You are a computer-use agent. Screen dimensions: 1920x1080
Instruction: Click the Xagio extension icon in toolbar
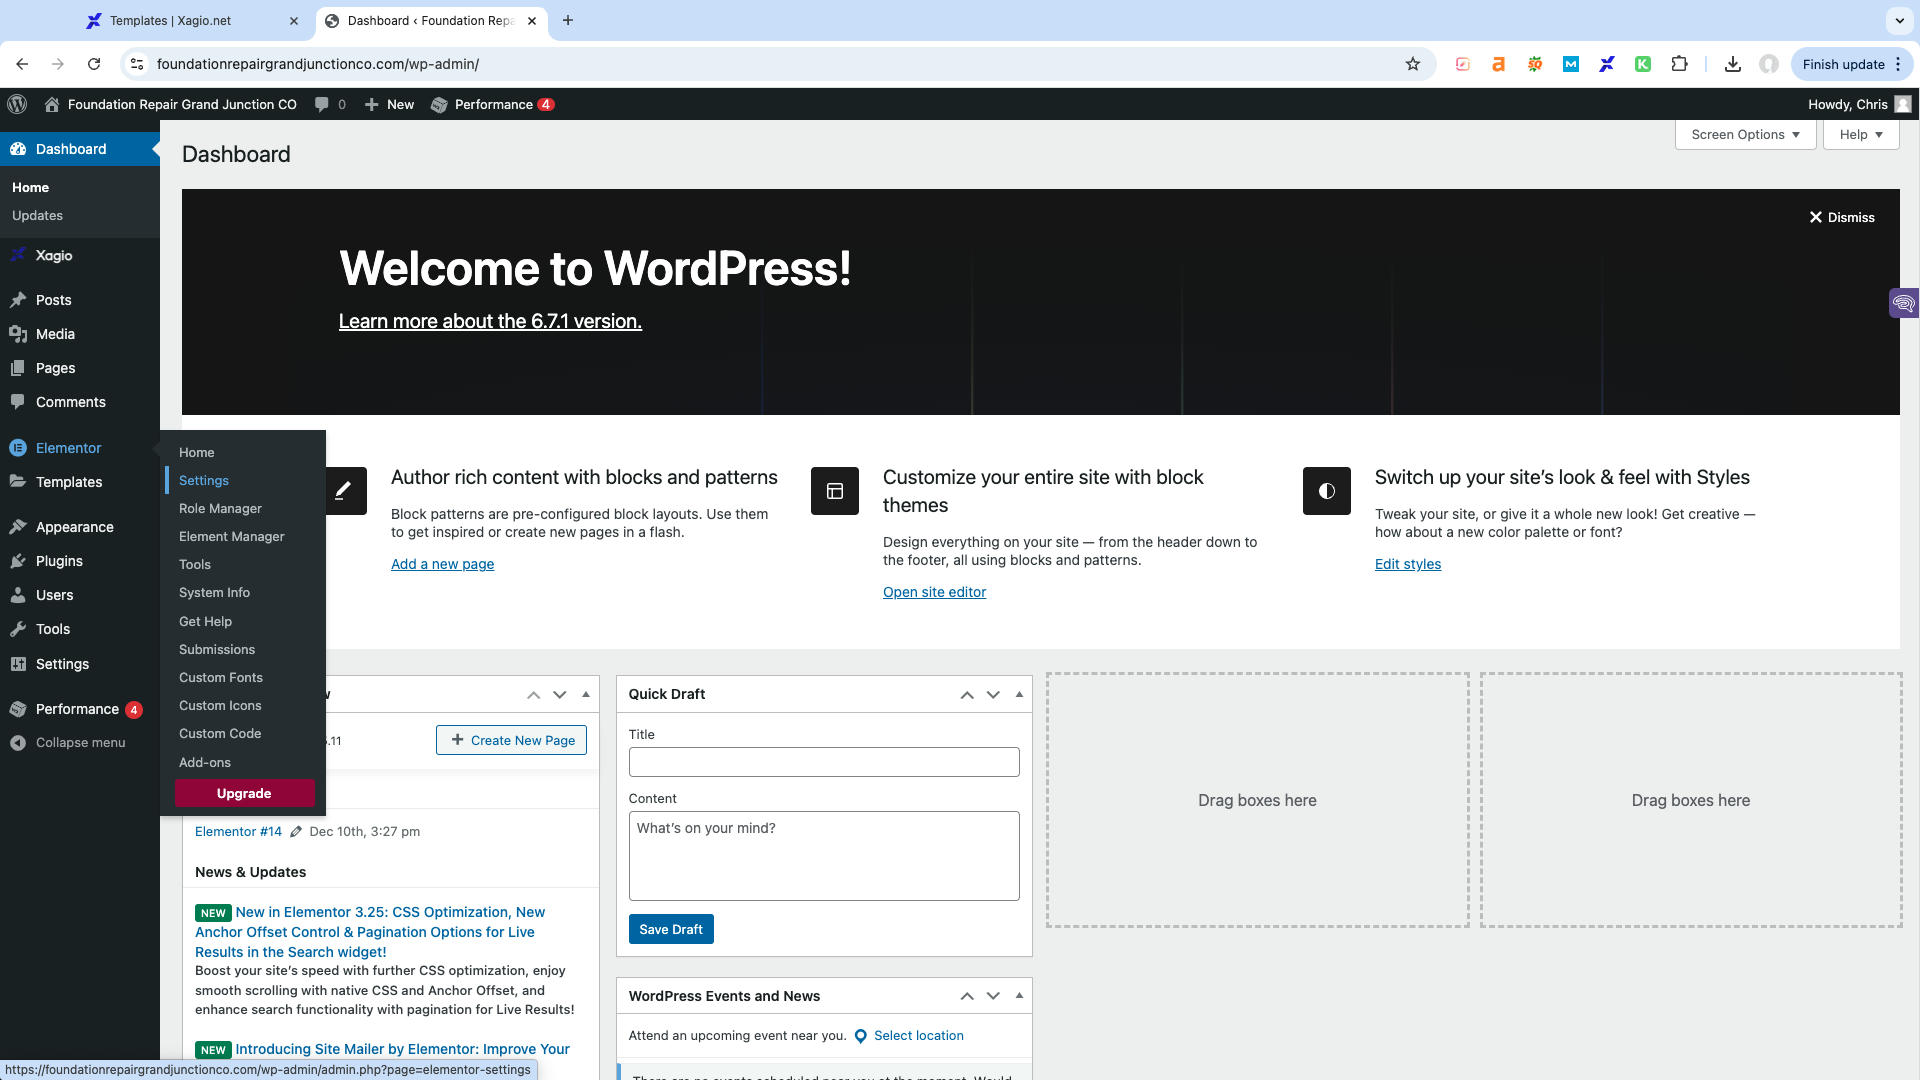(1607, 64)
